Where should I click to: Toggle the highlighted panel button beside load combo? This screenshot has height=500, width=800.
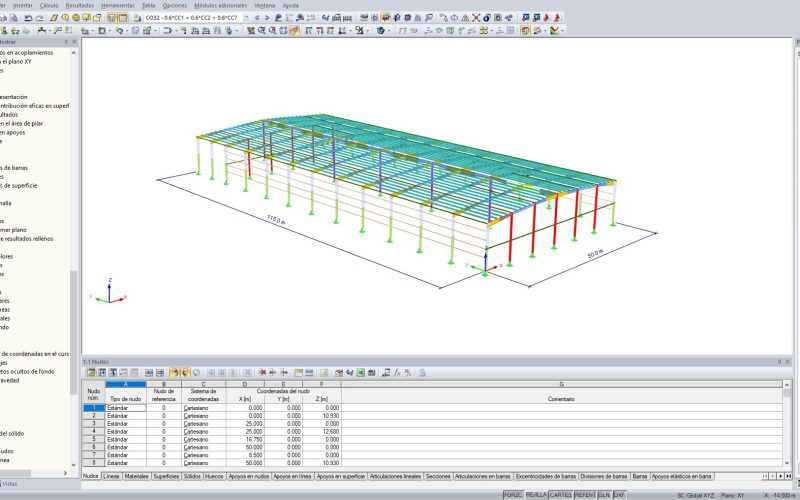pyautogui.click(x=123, y=18)
